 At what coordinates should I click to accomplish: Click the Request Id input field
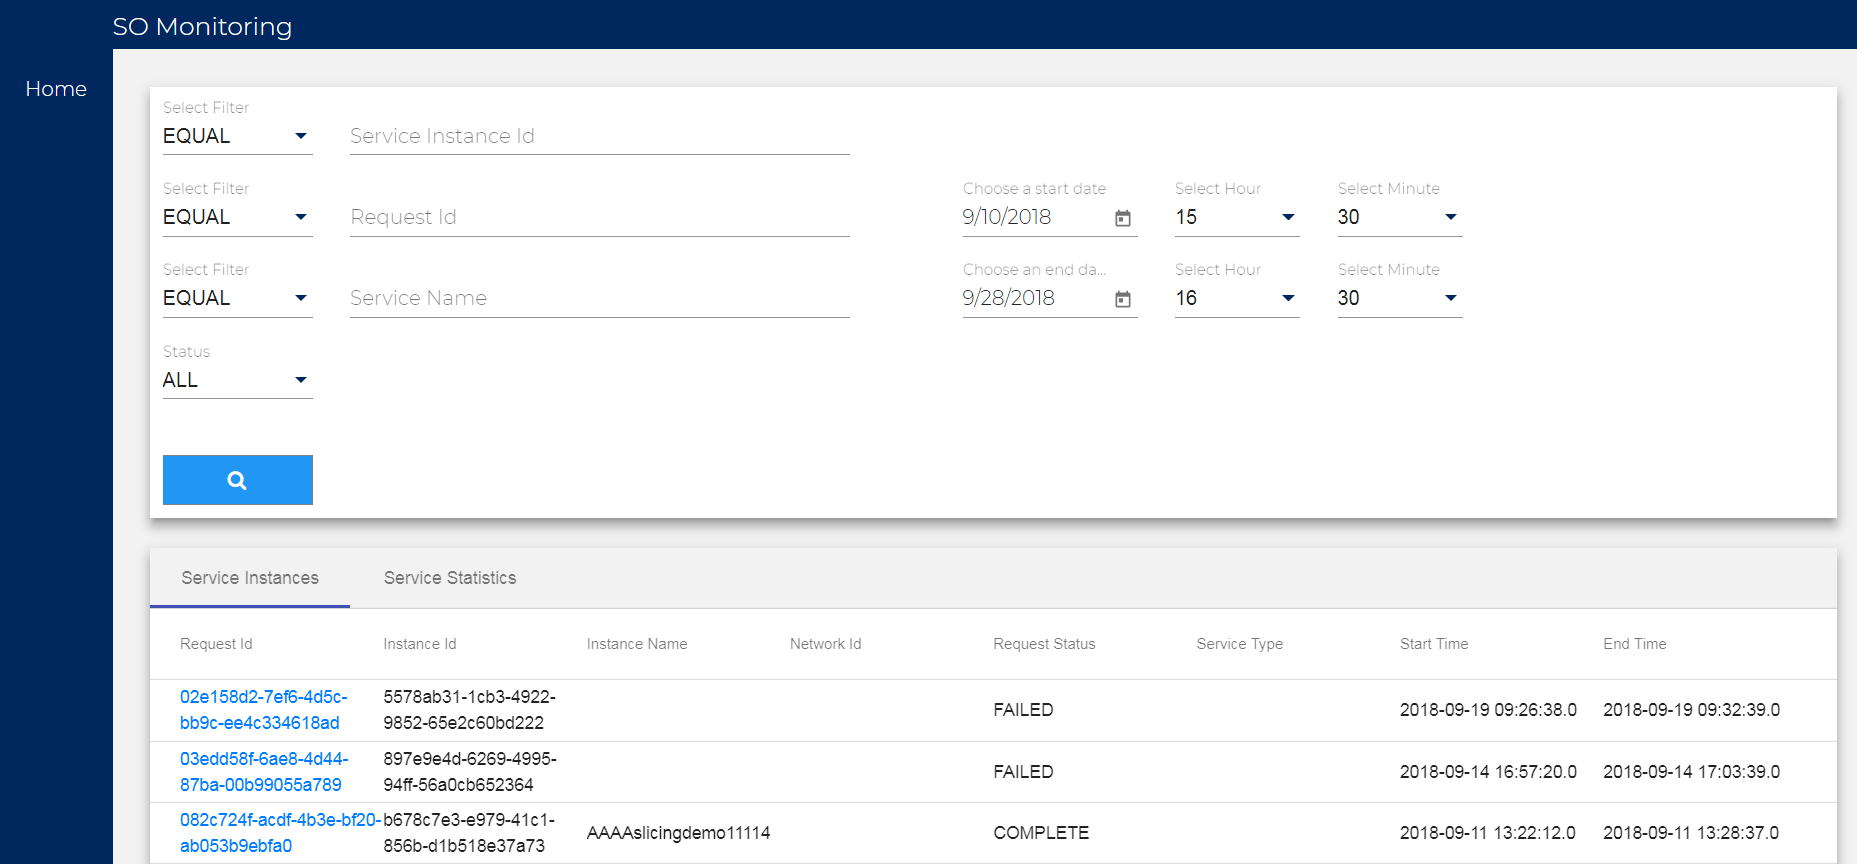[x=599, y=217]
